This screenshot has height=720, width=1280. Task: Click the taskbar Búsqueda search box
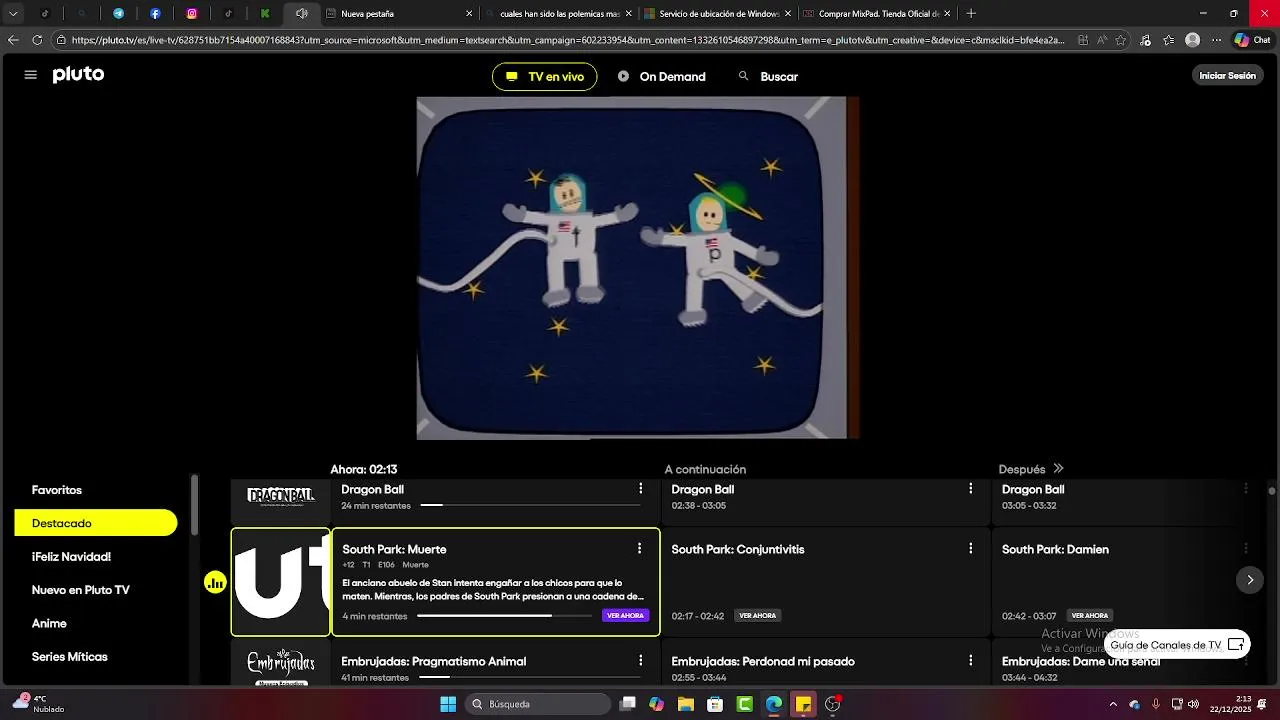(x=539, y=704)
